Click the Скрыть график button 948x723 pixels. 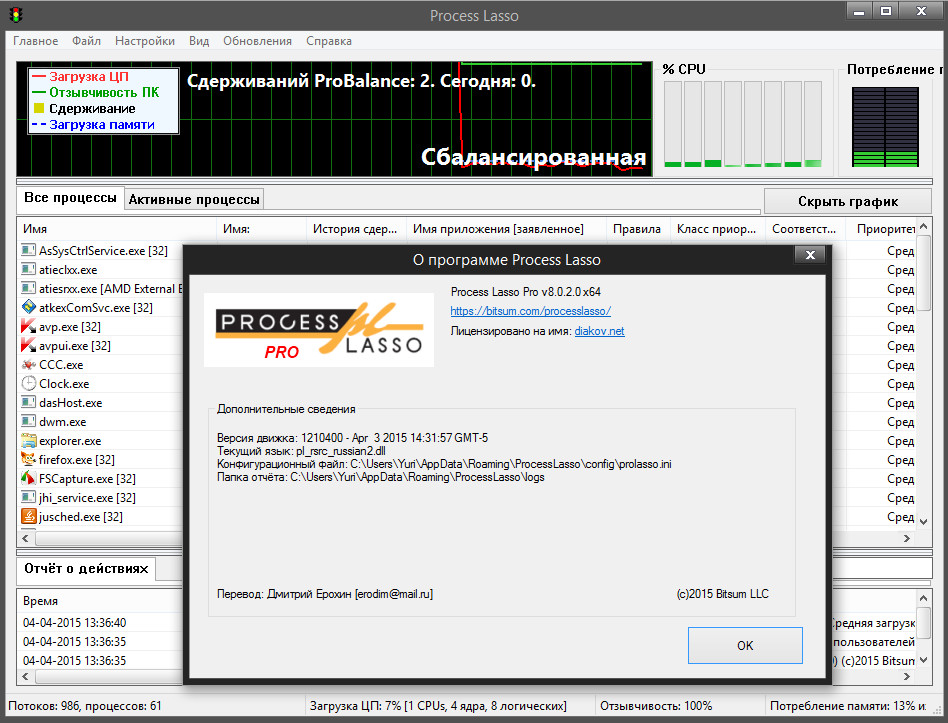[848, 201]
